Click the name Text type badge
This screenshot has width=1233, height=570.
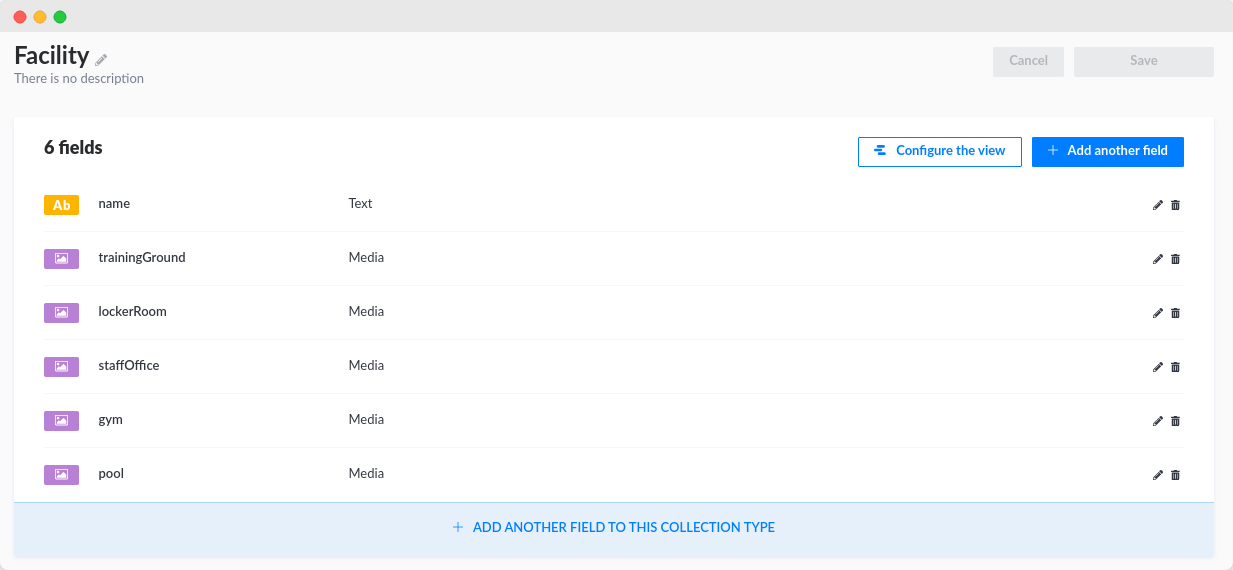(x=61, y=205)
